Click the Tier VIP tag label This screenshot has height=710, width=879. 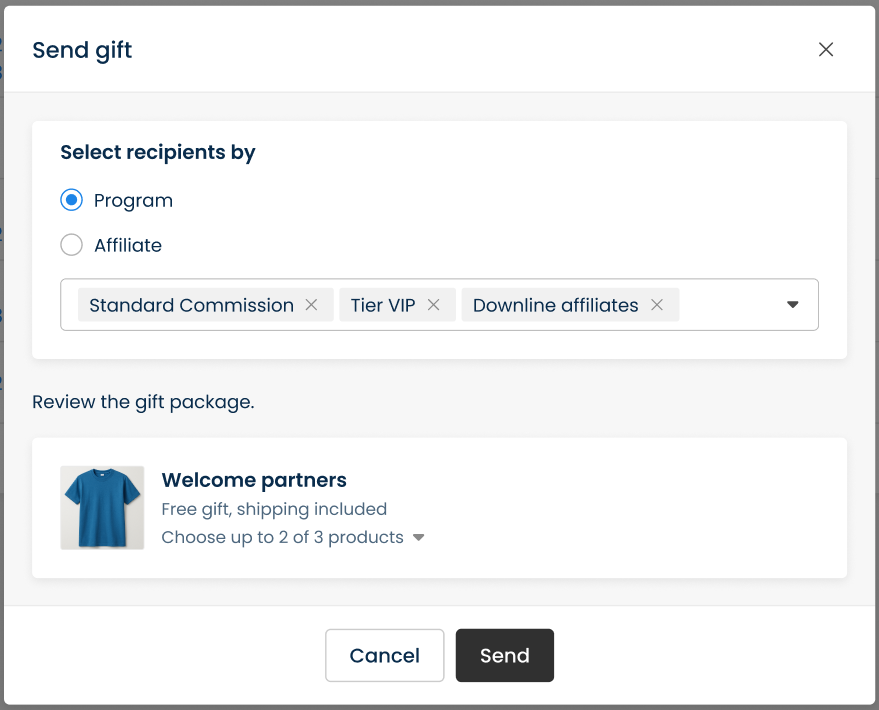pyautogui.click(x=383, y=305)
